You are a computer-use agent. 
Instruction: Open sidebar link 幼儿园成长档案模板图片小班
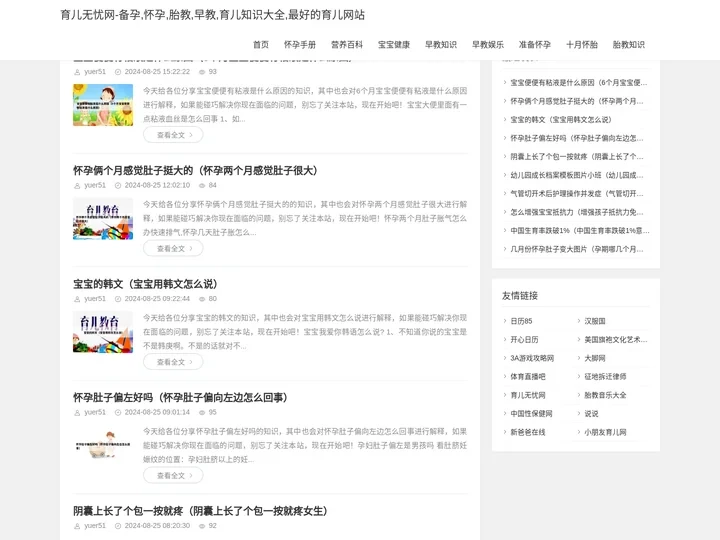(577, 175)
